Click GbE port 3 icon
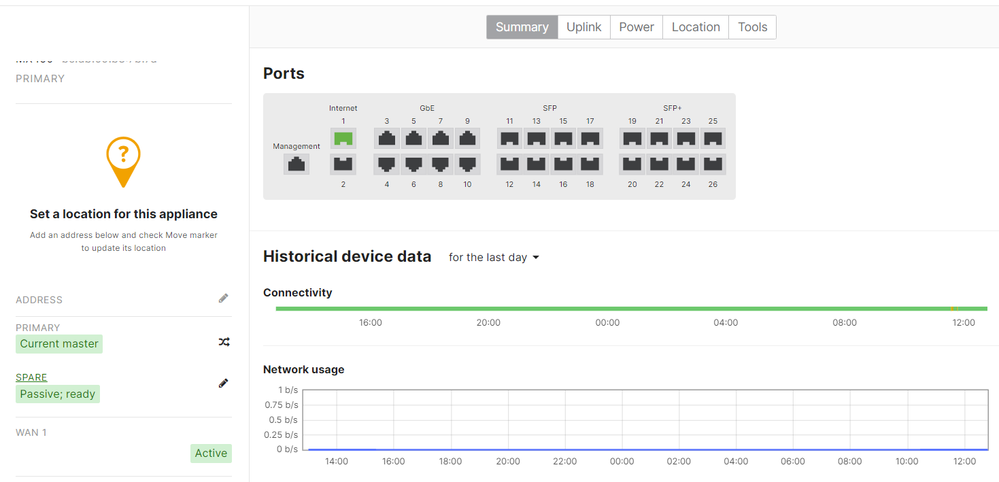This screenshot has width=999, height=482. pyautogui.click(x=387, y=138)
